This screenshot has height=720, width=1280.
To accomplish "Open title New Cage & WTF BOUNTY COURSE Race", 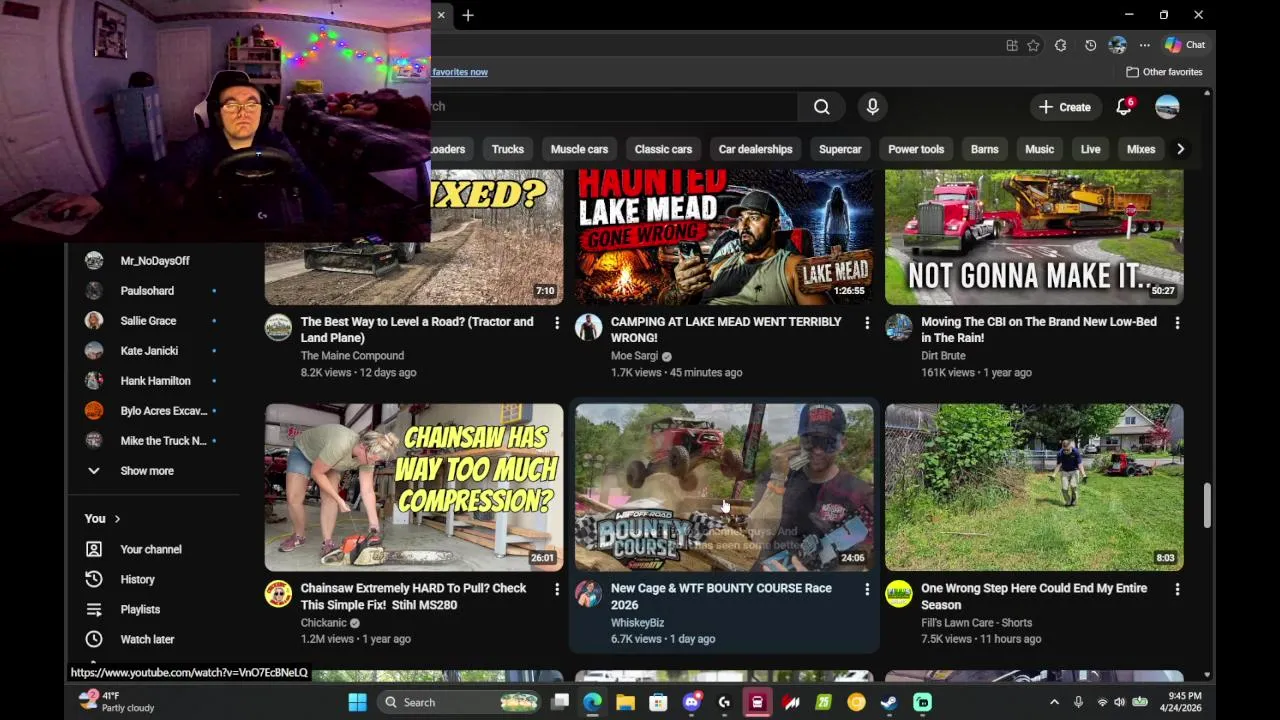I will coord(721,596).
